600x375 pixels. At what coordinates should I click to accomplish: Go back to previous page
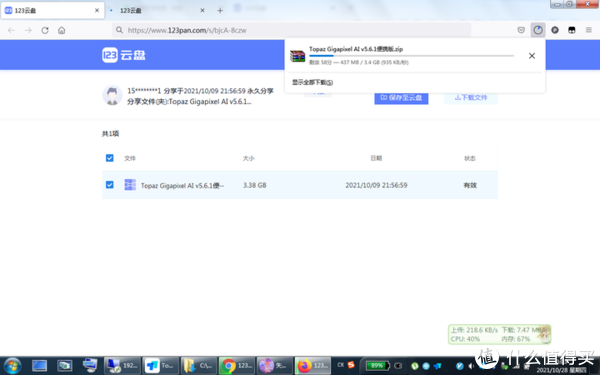click(x=11, y=30)
